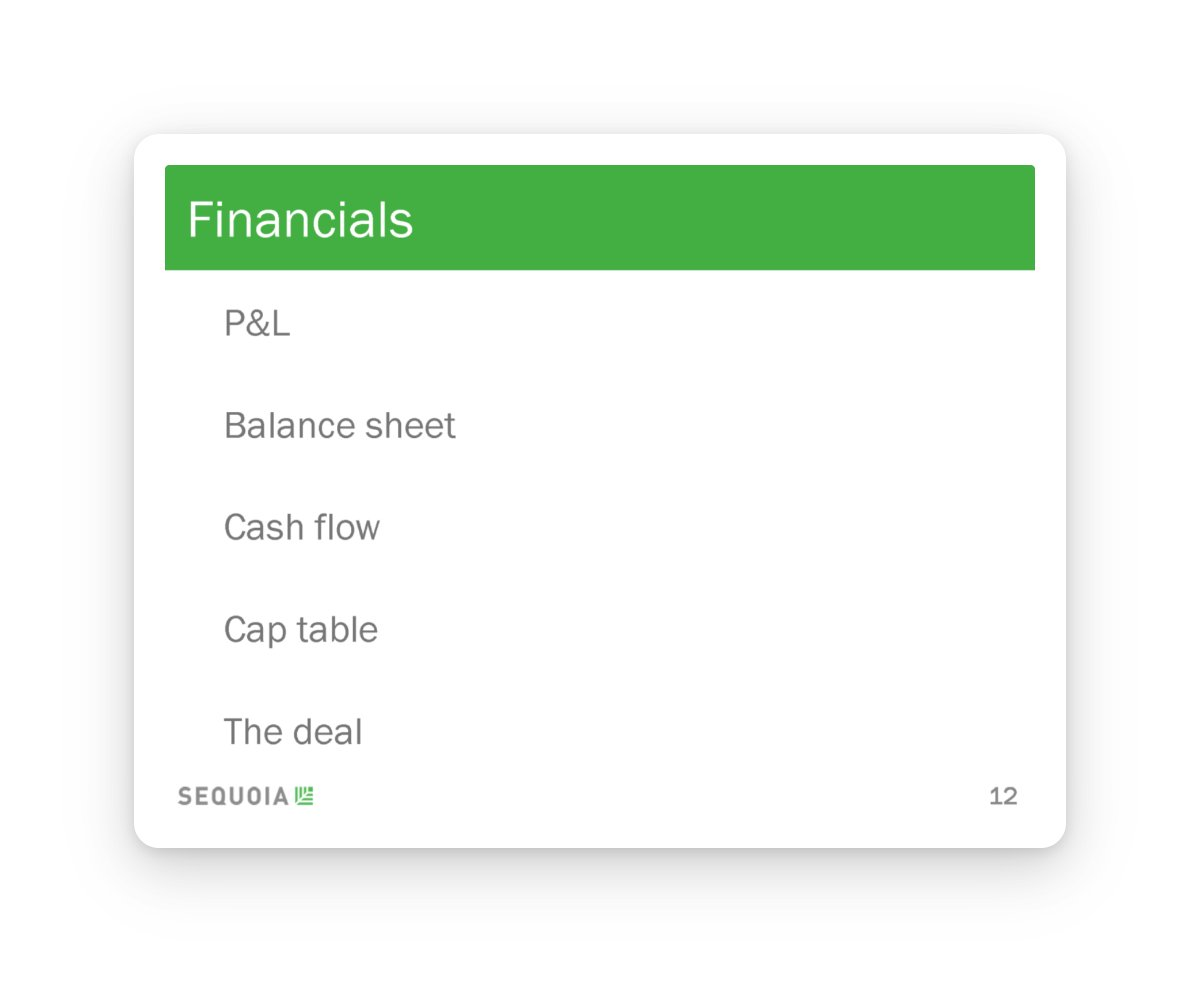Choose the Cap table list item
The image size is (1200, 982).
(x=300, y=630)
